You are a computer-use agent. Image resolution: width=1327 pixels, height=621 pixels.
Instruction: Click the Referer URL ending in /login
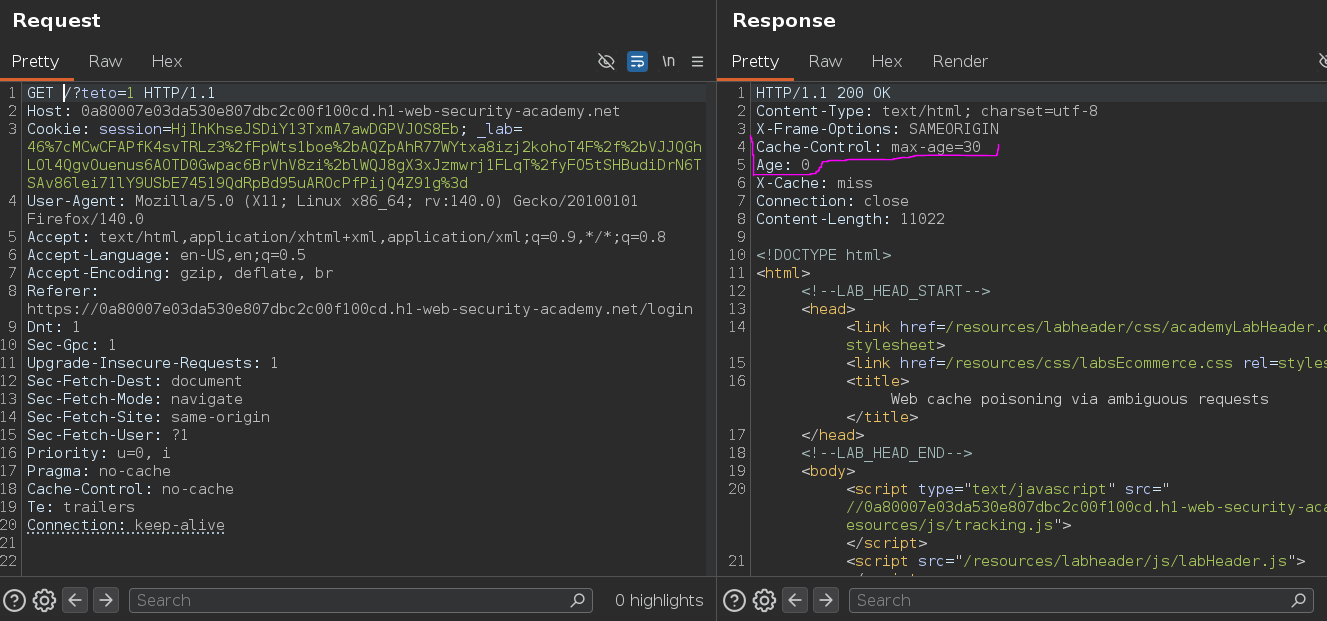[x=360, y=309]
